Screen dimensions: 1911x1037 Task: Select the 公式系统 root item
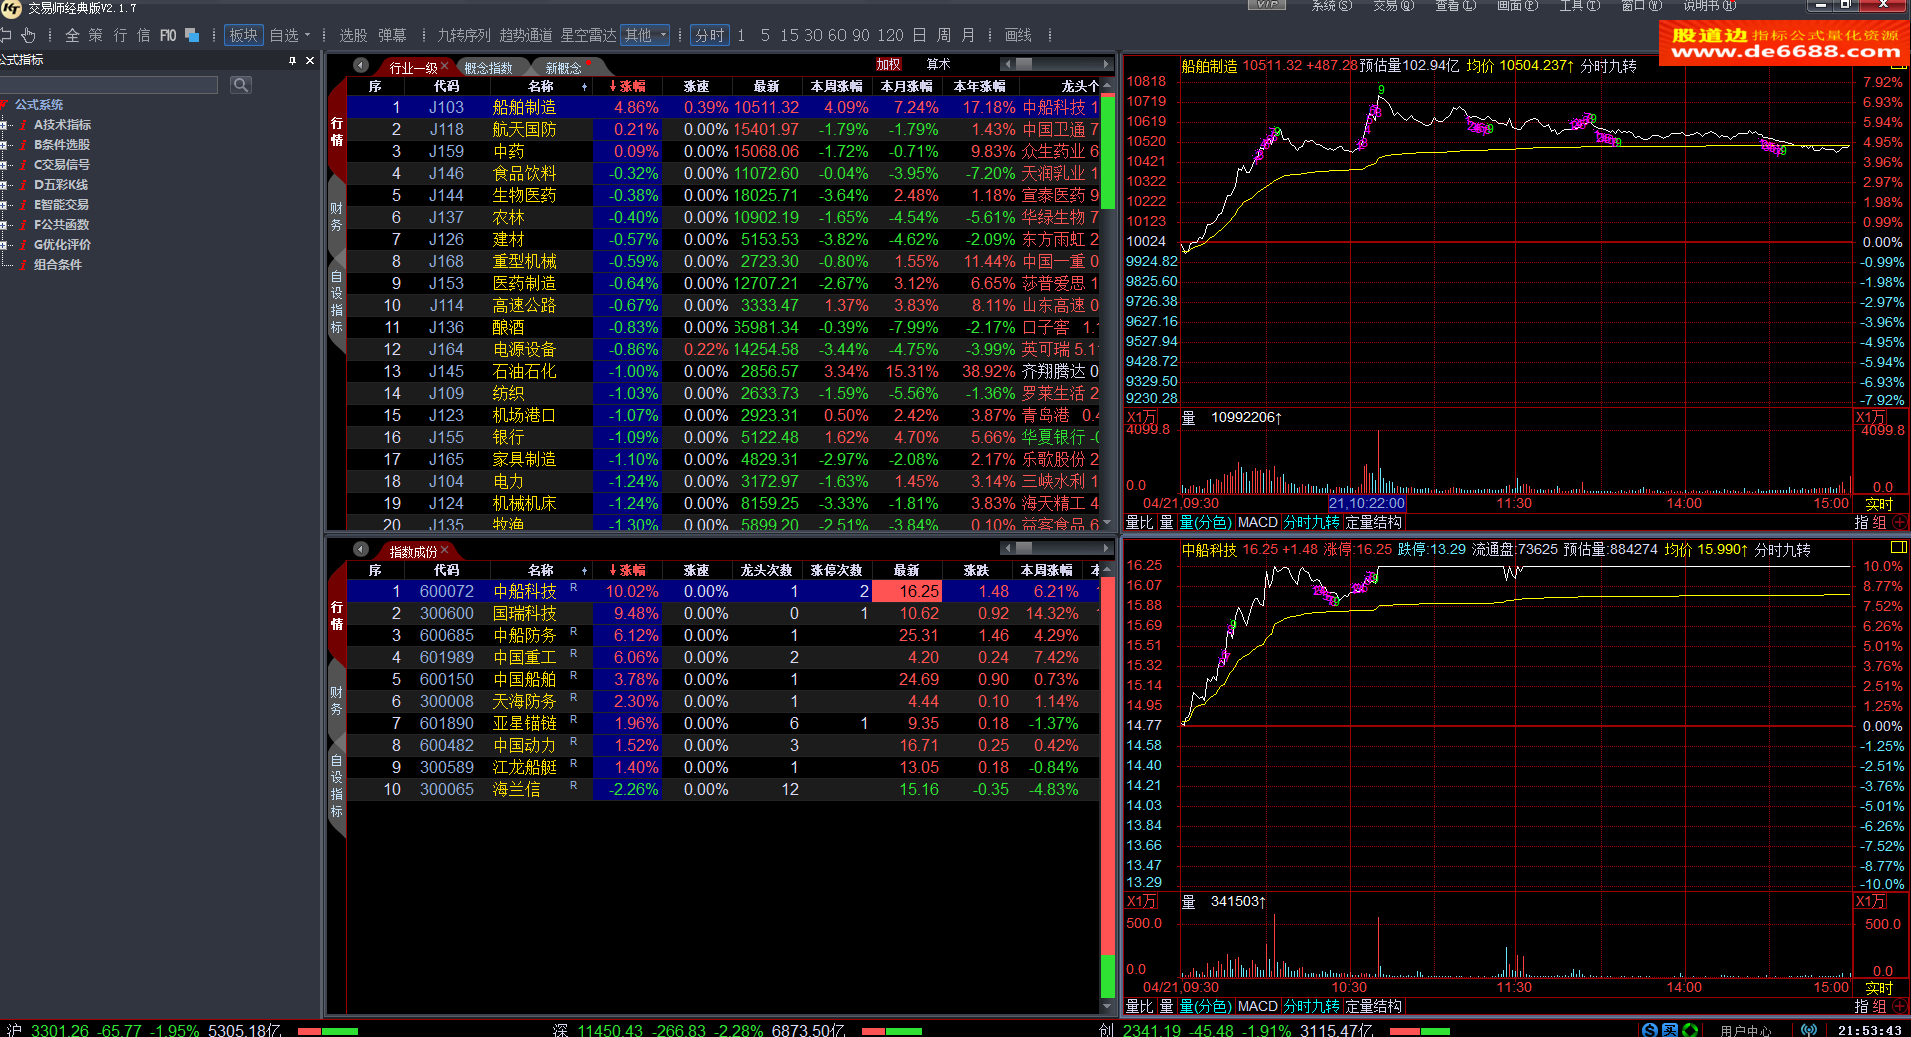tap(38, 105)
